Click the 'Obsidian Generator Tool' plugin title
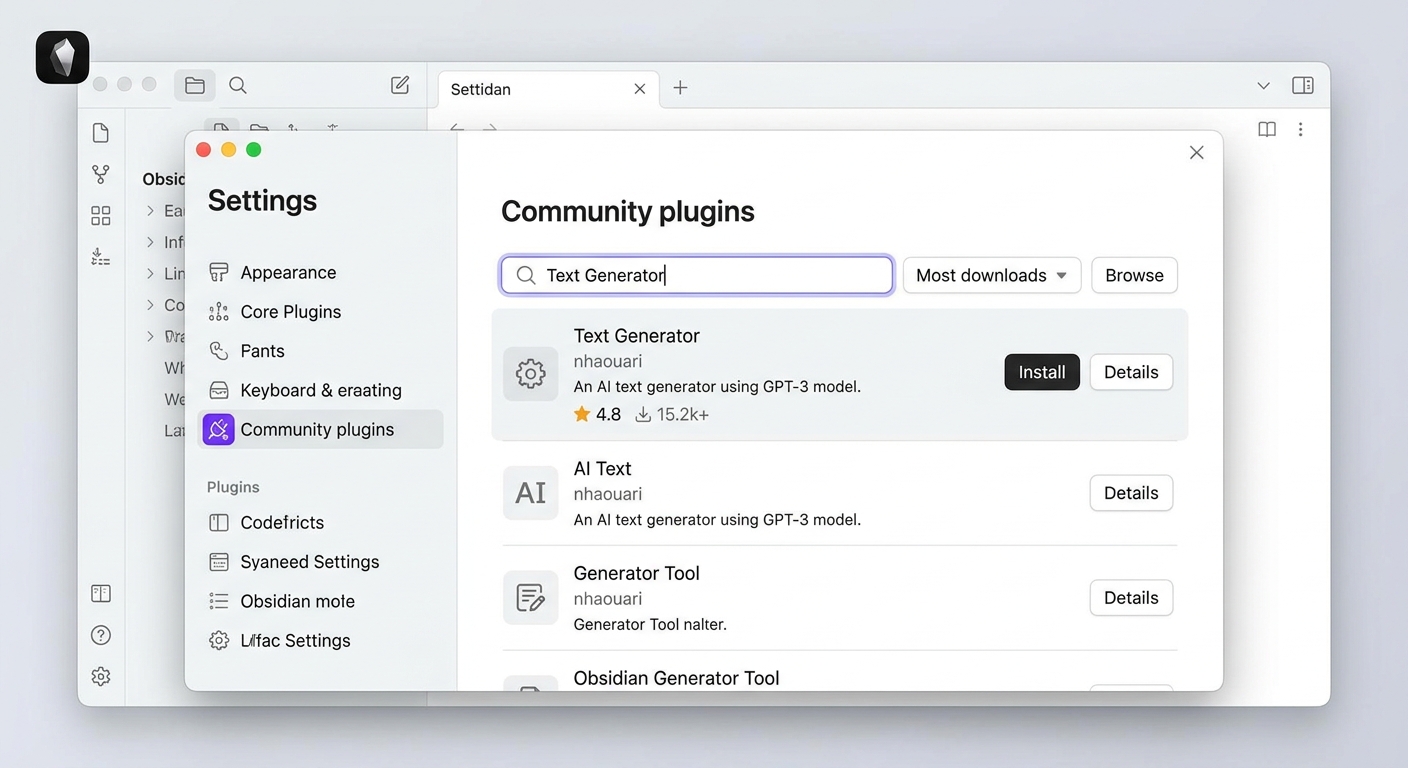The height and width of the screenshot is (768, 1408). [677, 678]
